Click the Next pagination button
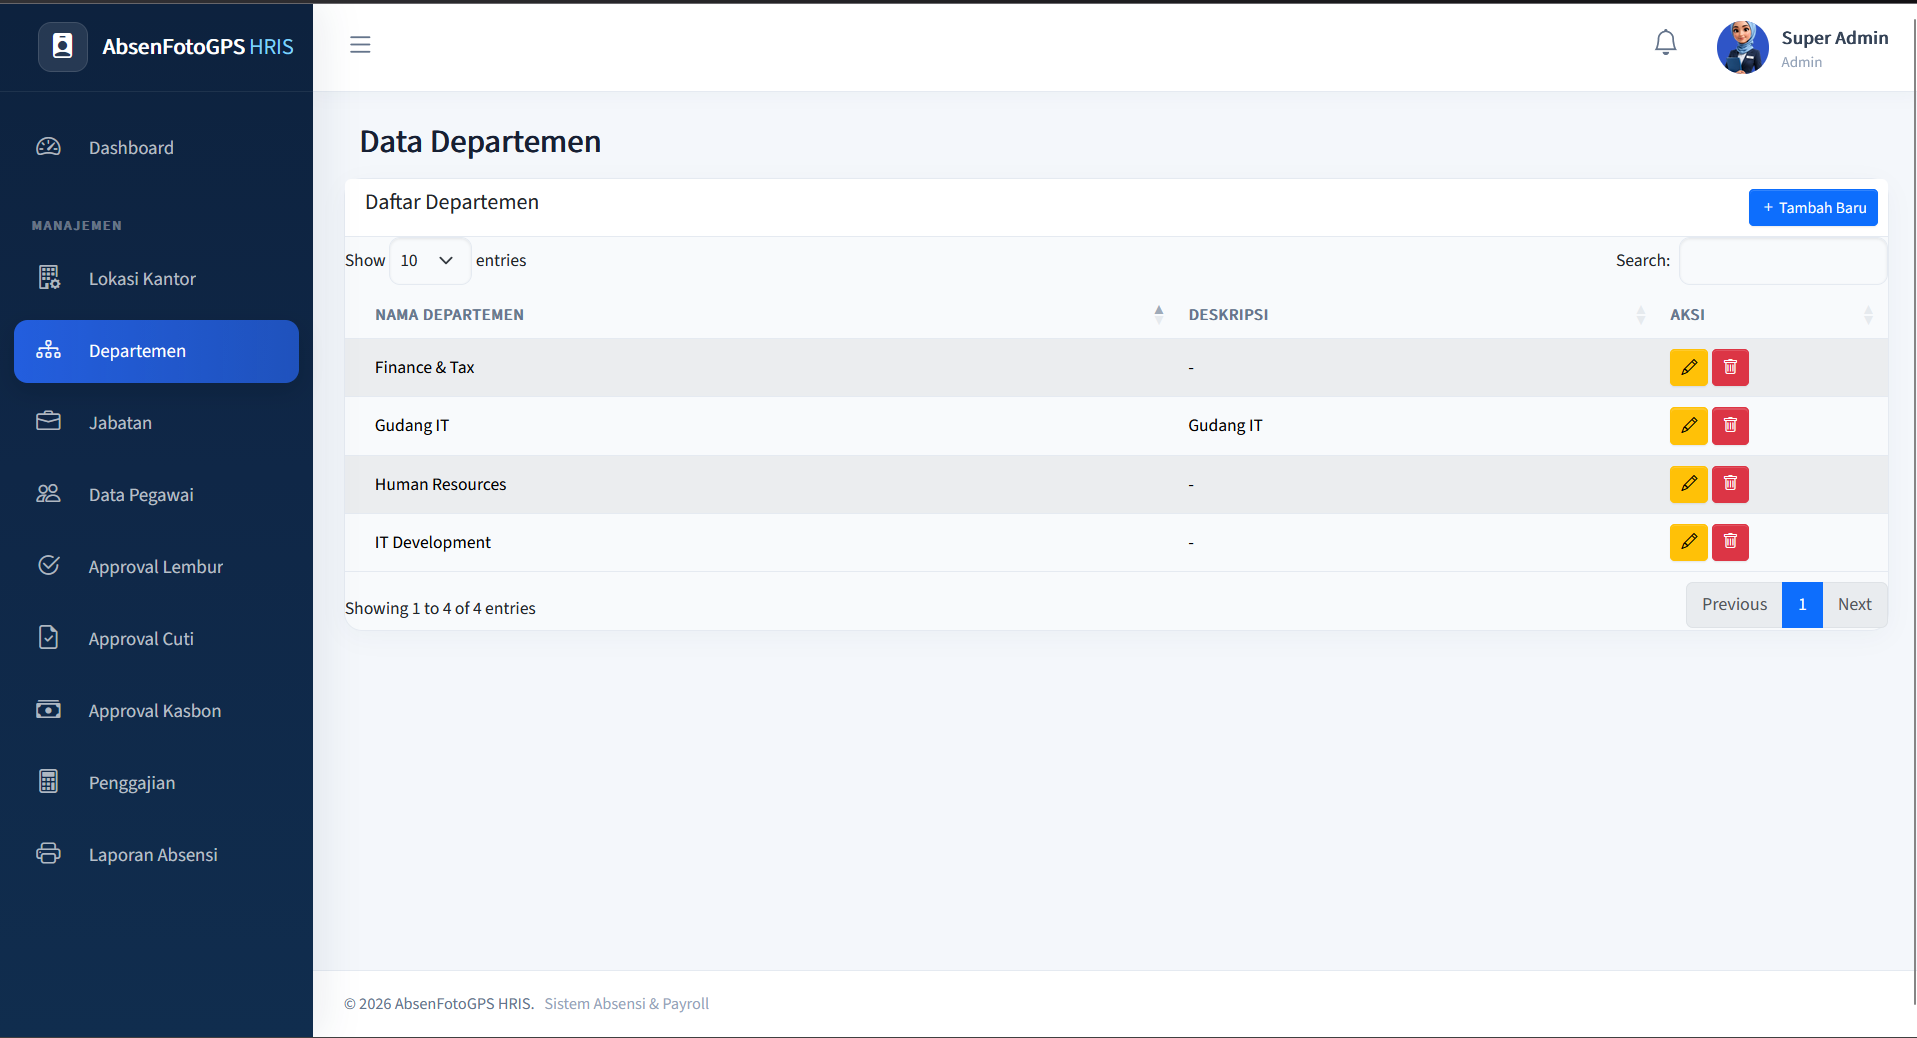The width and height of the screenshot is (1917, 1038). 1855,605
